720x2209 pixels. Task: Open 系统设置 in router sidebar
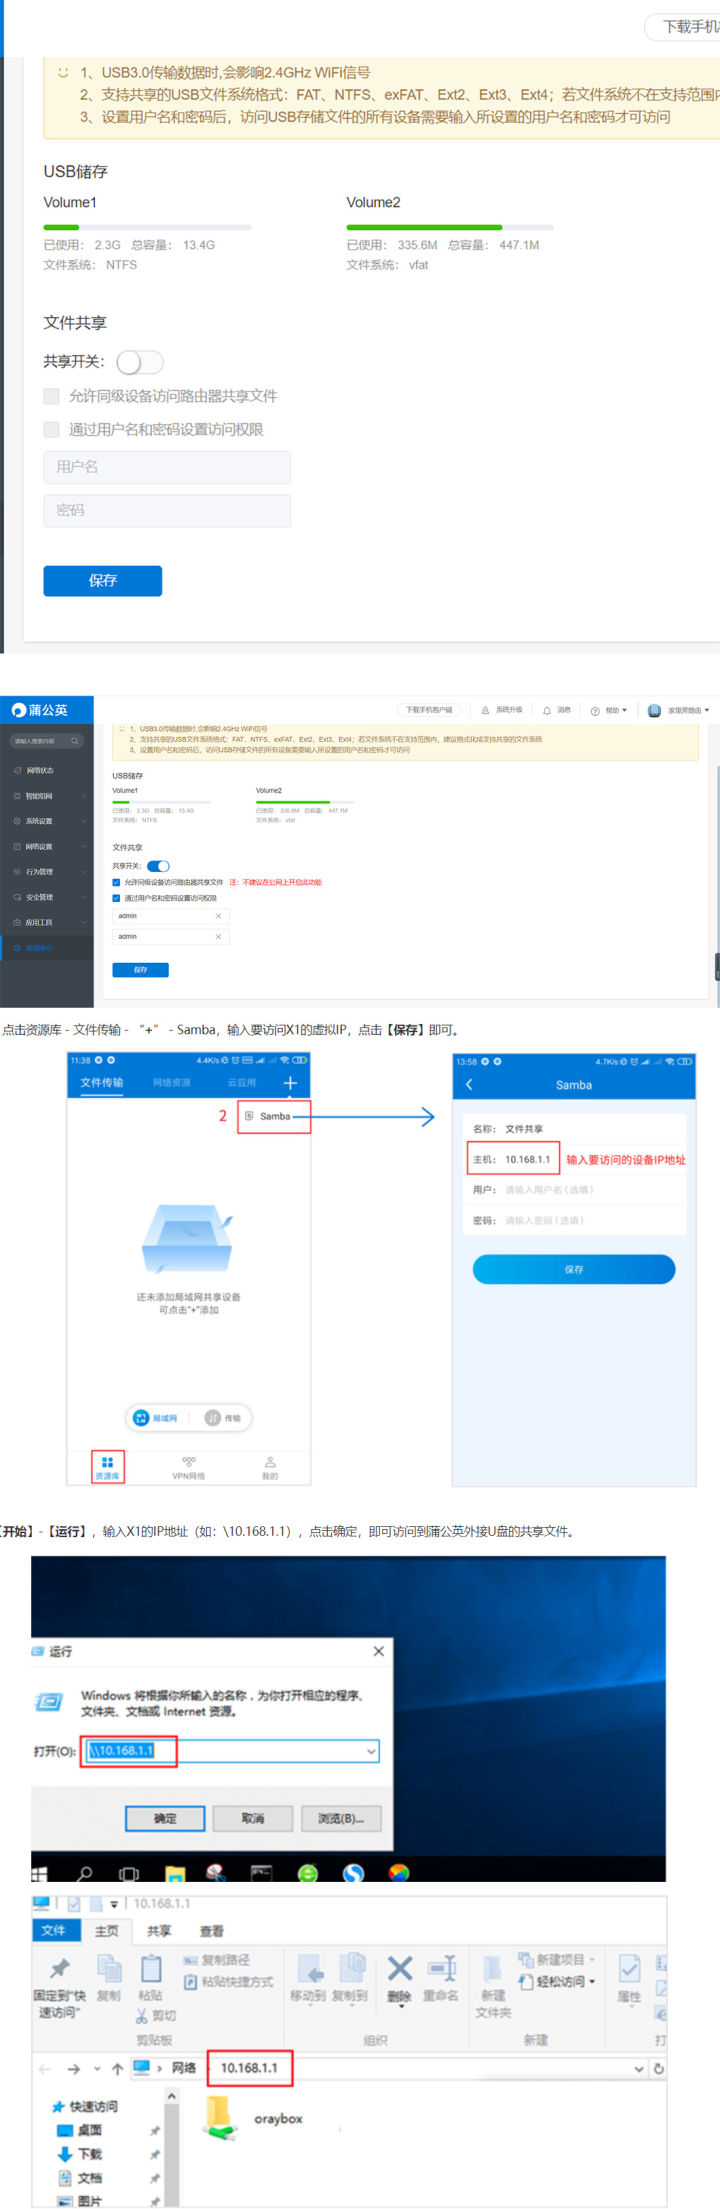point(46,821)
